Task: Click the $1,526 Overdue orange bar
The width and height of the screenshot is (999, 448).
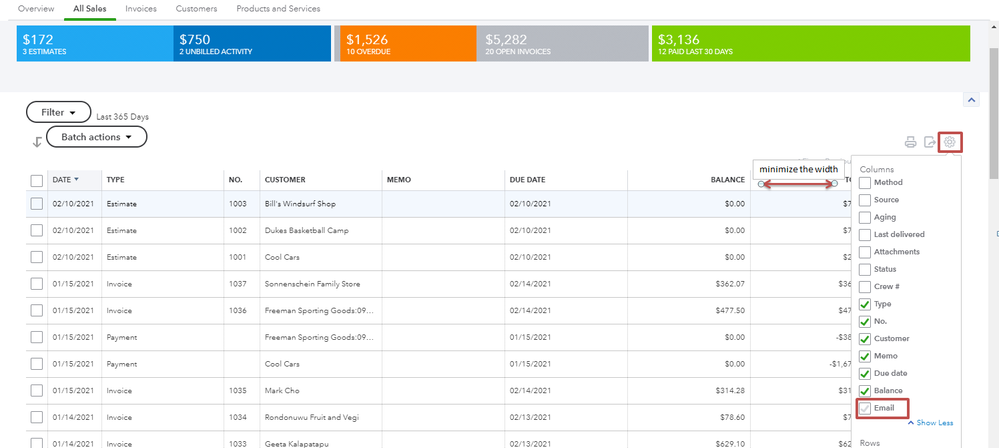Action: [x=408, y=43]
